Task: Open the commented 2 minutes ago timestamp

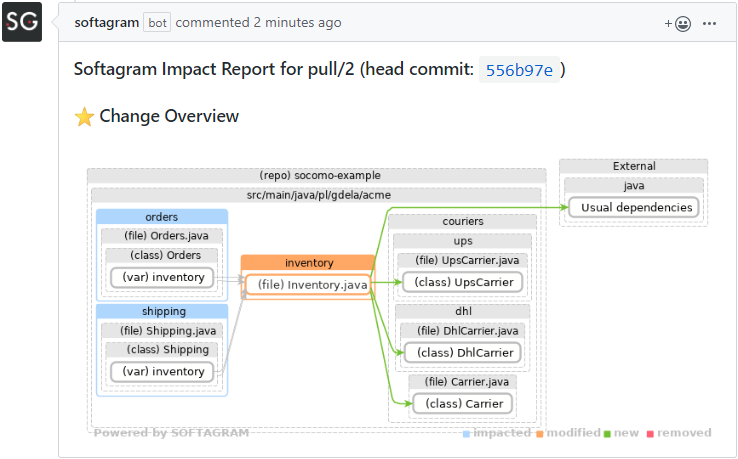Action: 258,23
